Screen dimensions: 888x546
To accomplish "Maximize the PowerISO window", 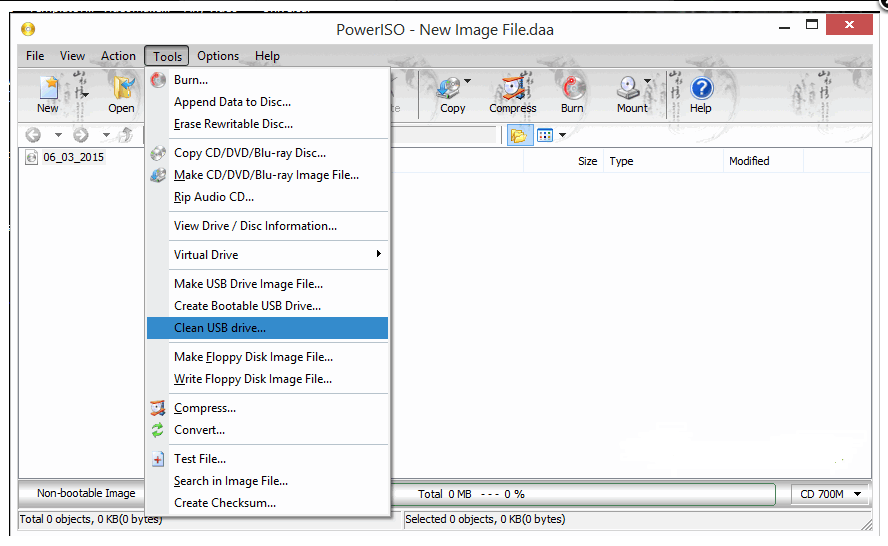I will tap(812, 25).
